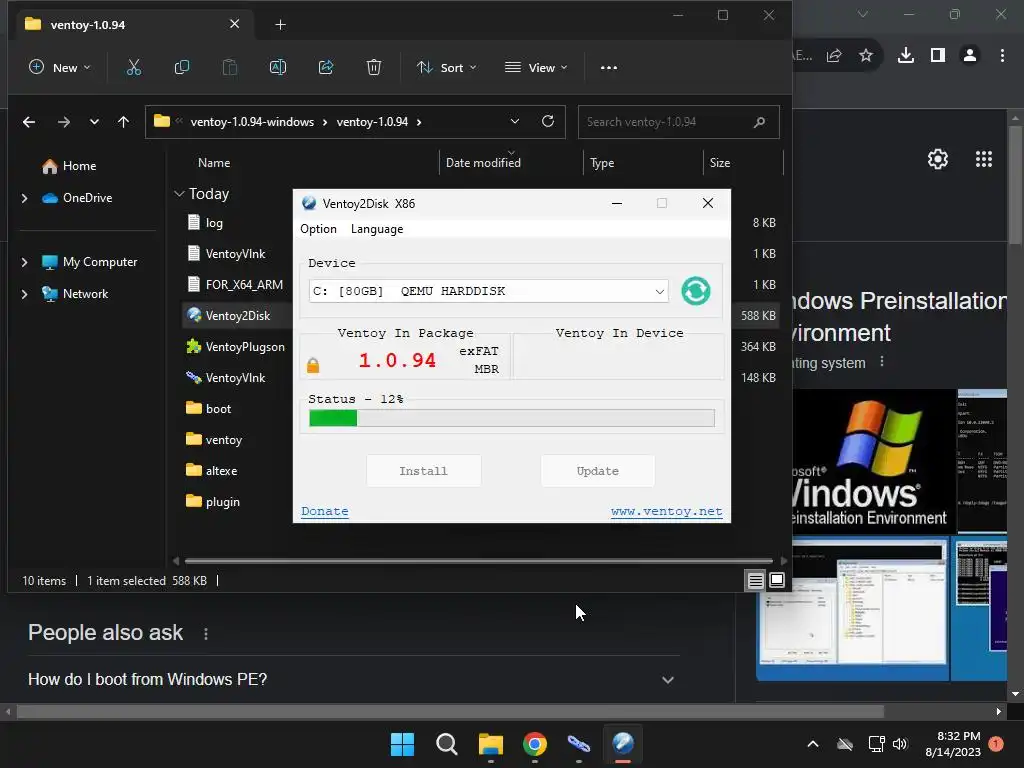Click the Copy icon in Explorer toolbar
The image size is (1024, 768).
[182, 67]
